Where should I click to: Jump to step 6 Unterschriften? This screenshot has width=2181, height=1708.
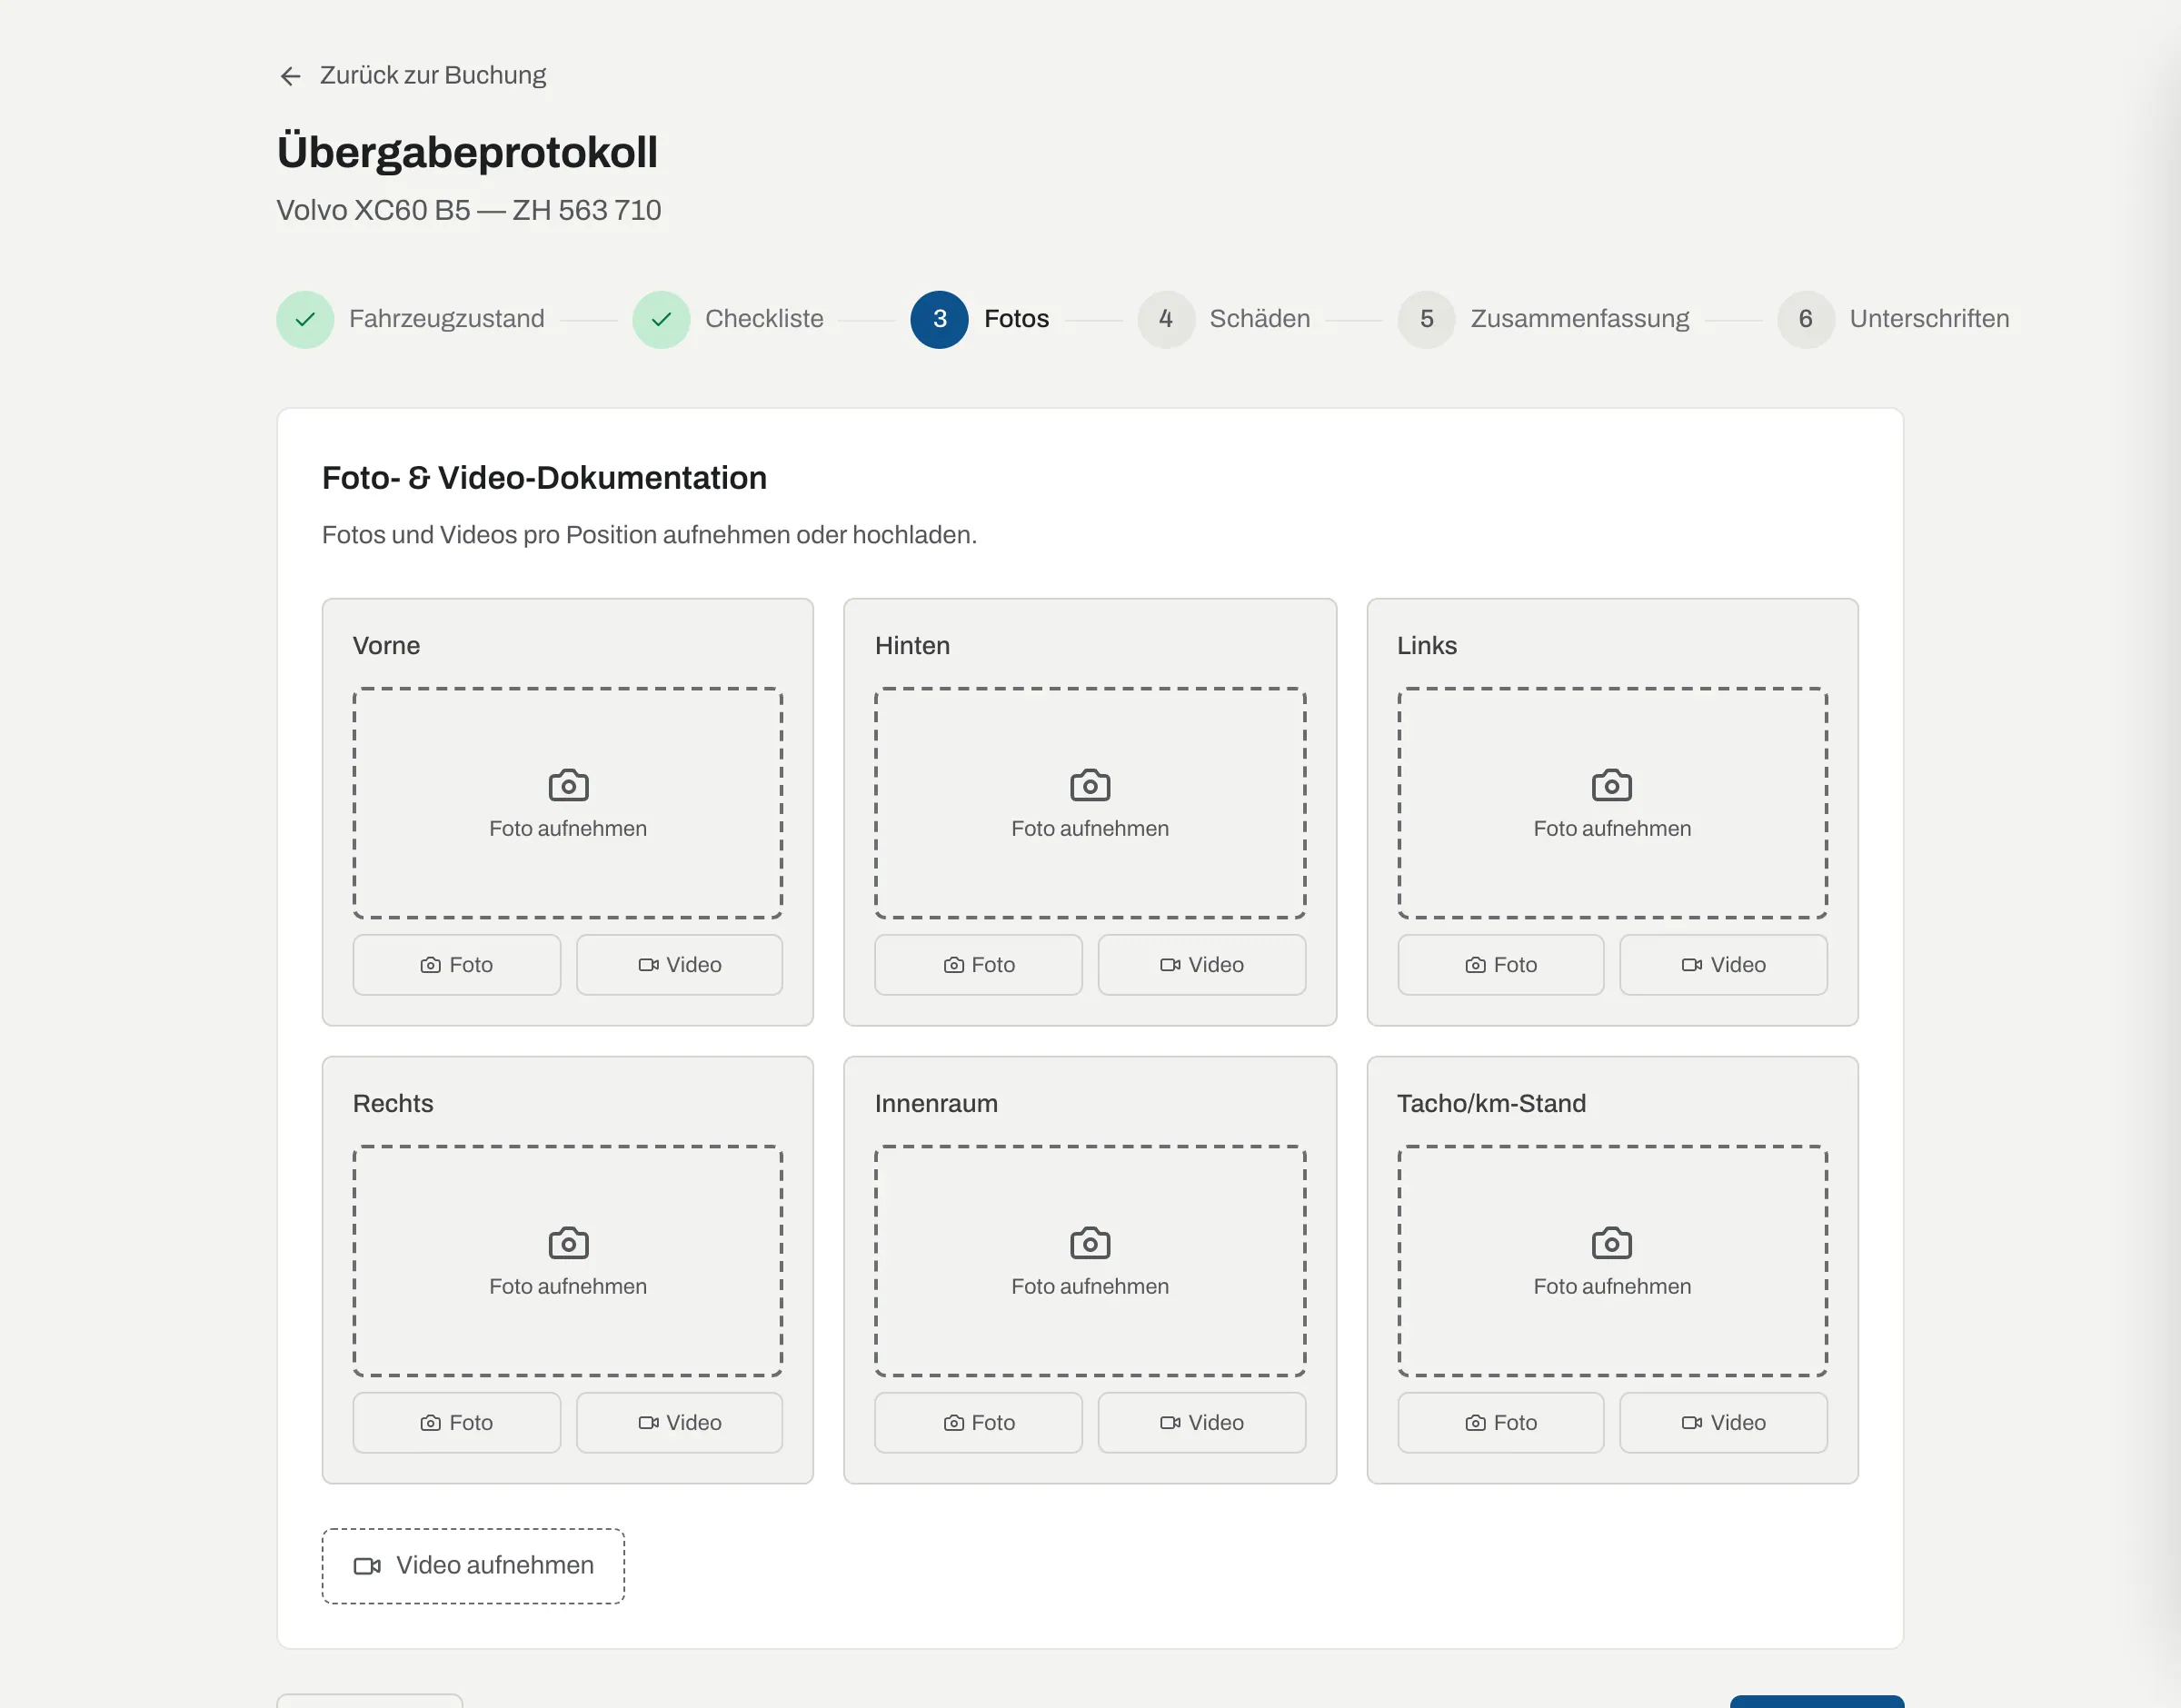tap(1893, 319)
